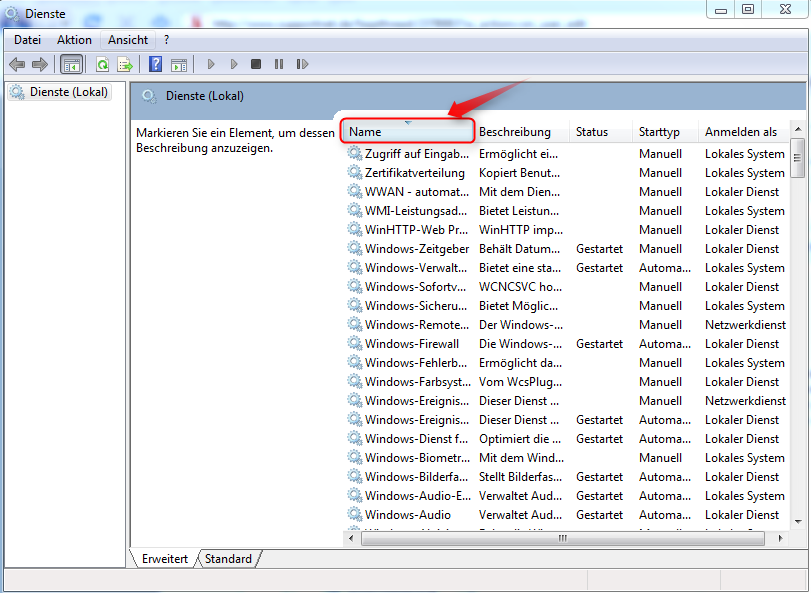Refresh the services list

coord(102,64)
